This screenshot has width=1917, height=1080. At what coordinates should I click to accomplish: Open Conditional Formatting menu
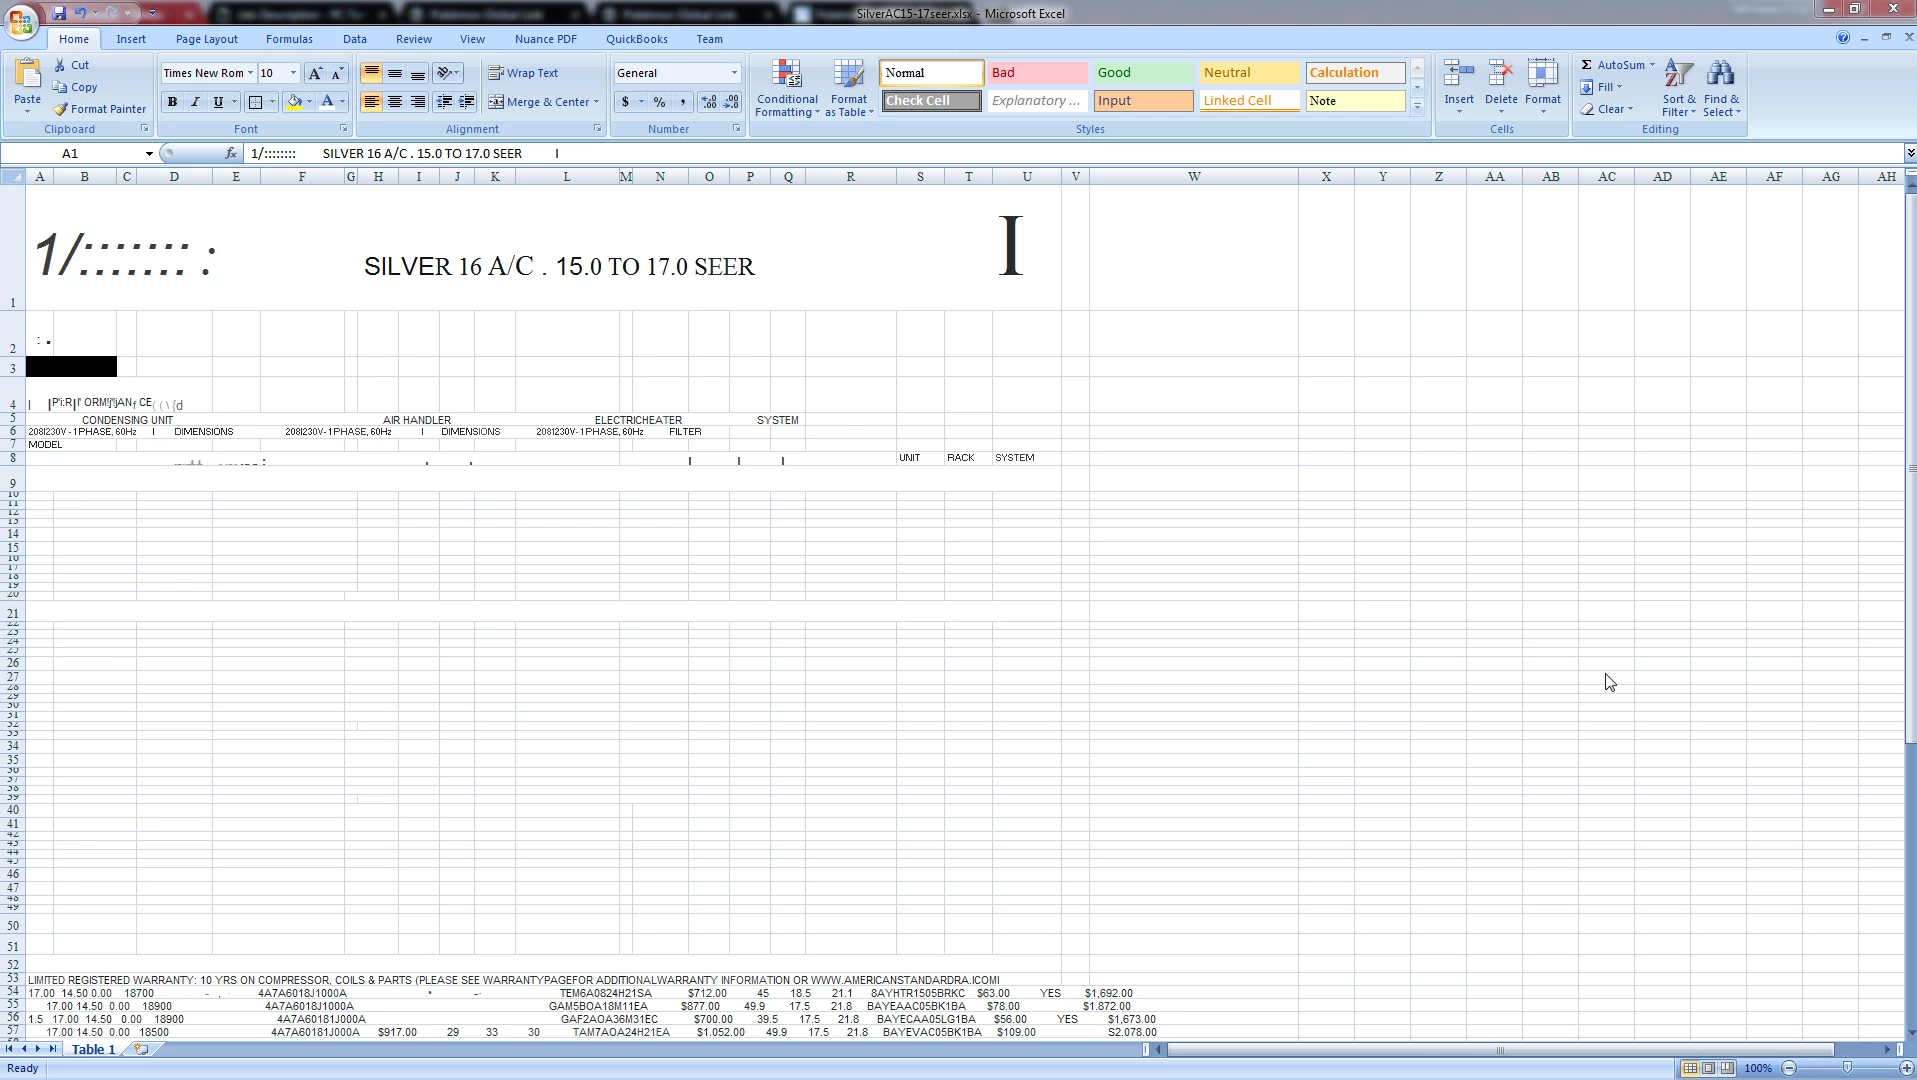click(787, 88)
